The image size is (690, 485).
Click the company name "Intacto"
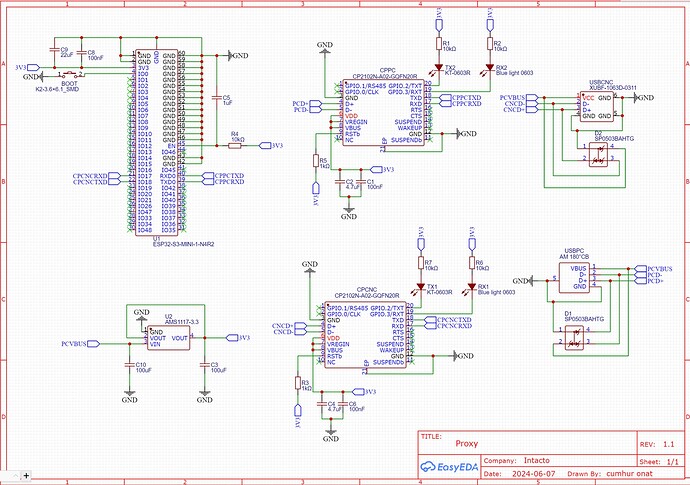pyautogui.click(x=536, y=460)
